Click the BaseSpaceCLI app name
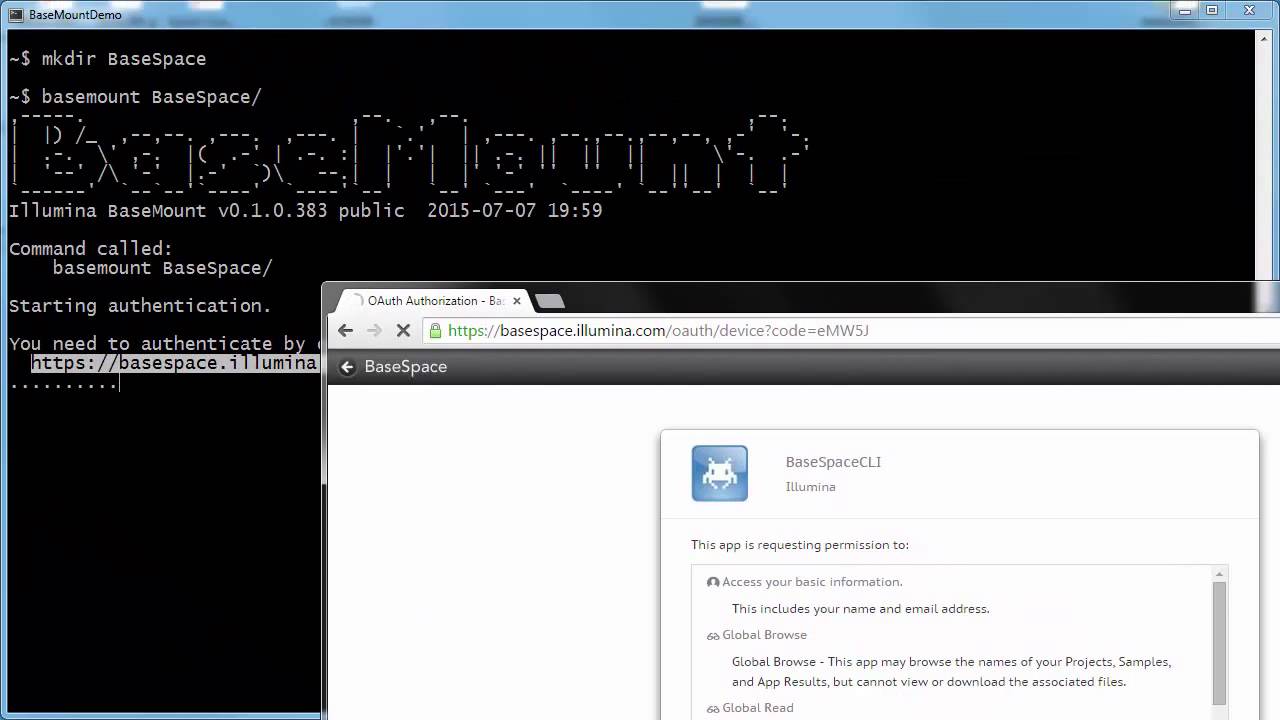The width and height of the screenshot is (1280, 720). pos(833,462)
